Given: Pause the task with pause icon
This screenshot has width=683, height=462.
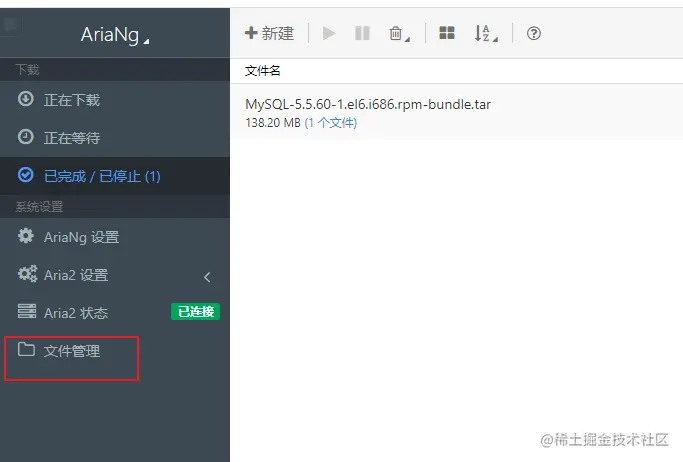Looking at the screenshot, I should 362,33.
